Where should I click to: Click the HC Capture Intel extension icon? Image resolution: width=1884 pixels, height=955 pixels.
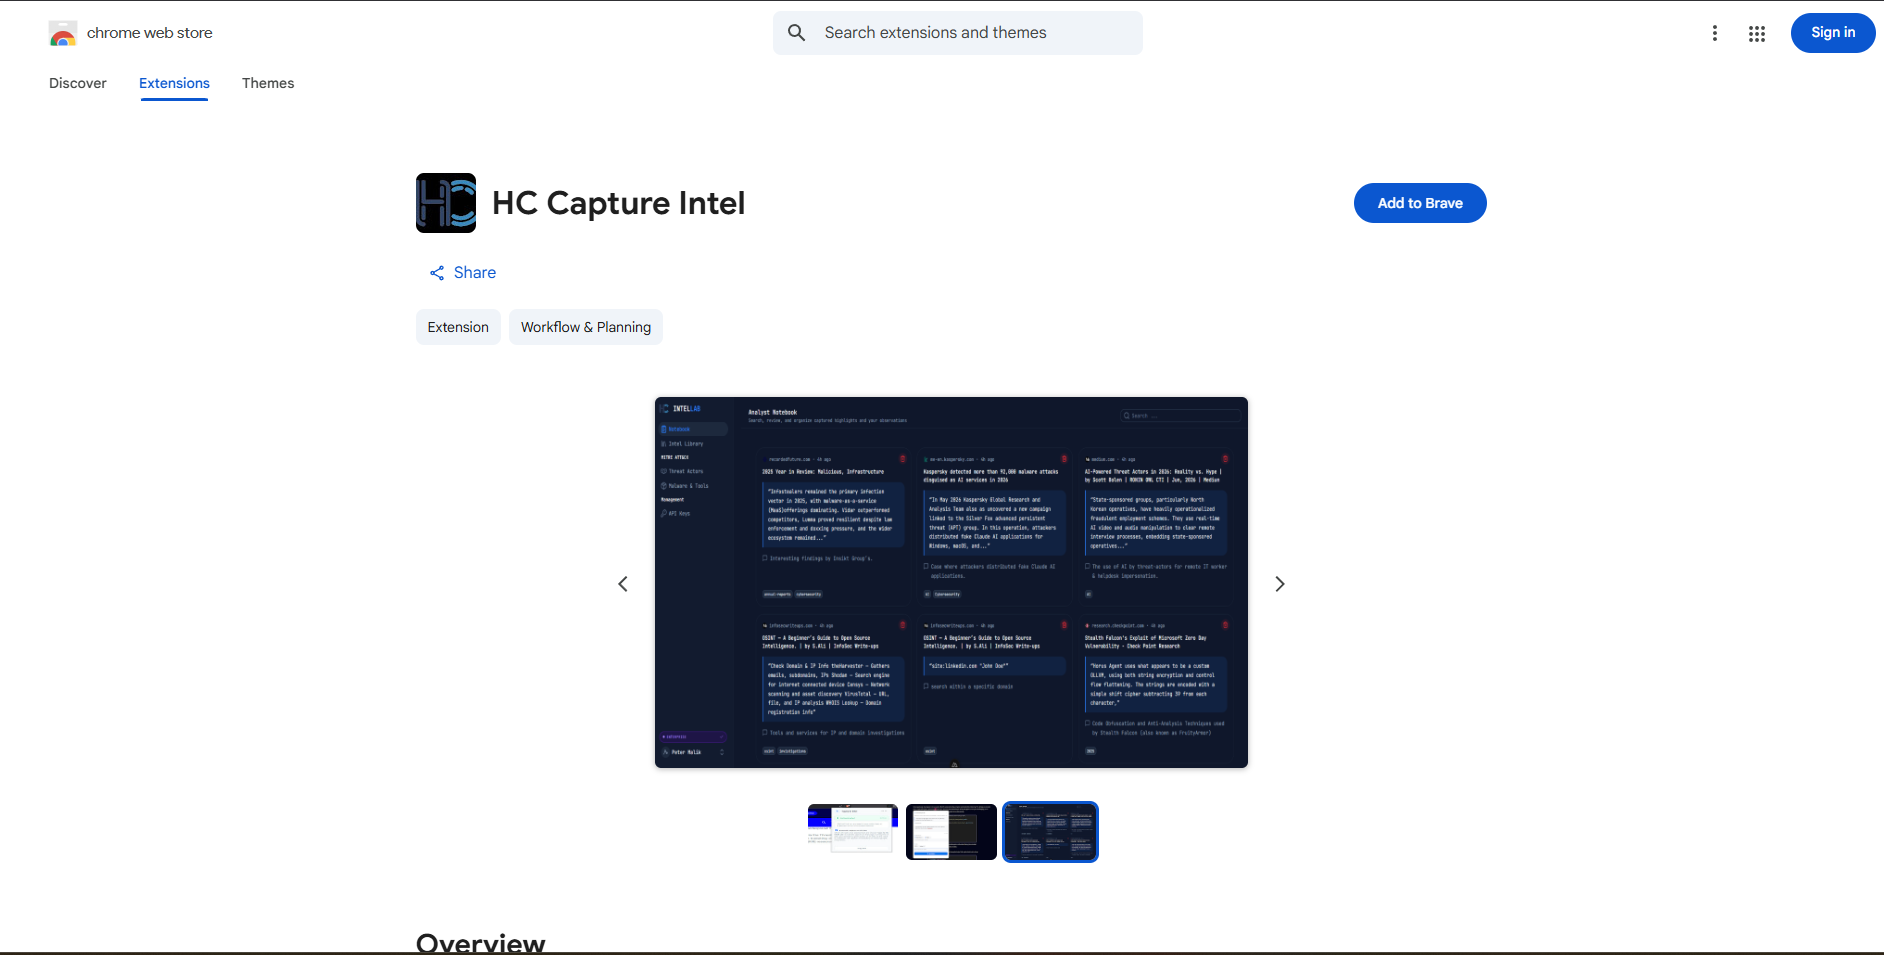[446, 203]
